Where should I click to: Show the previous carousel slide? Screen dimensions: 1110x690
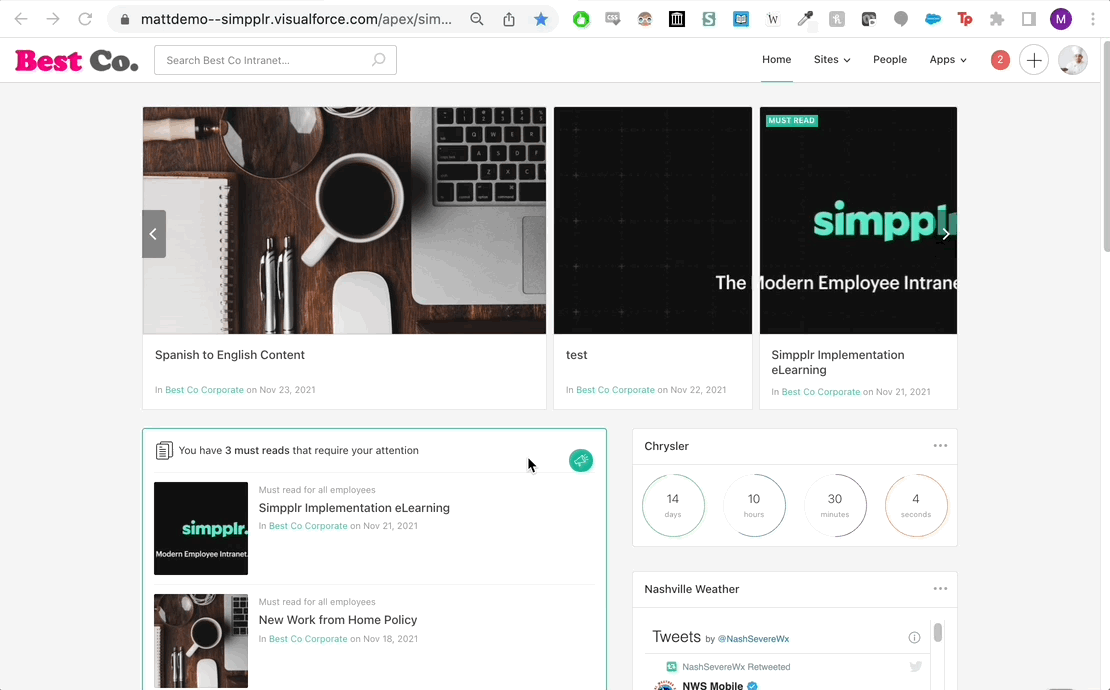click(154, 234)
